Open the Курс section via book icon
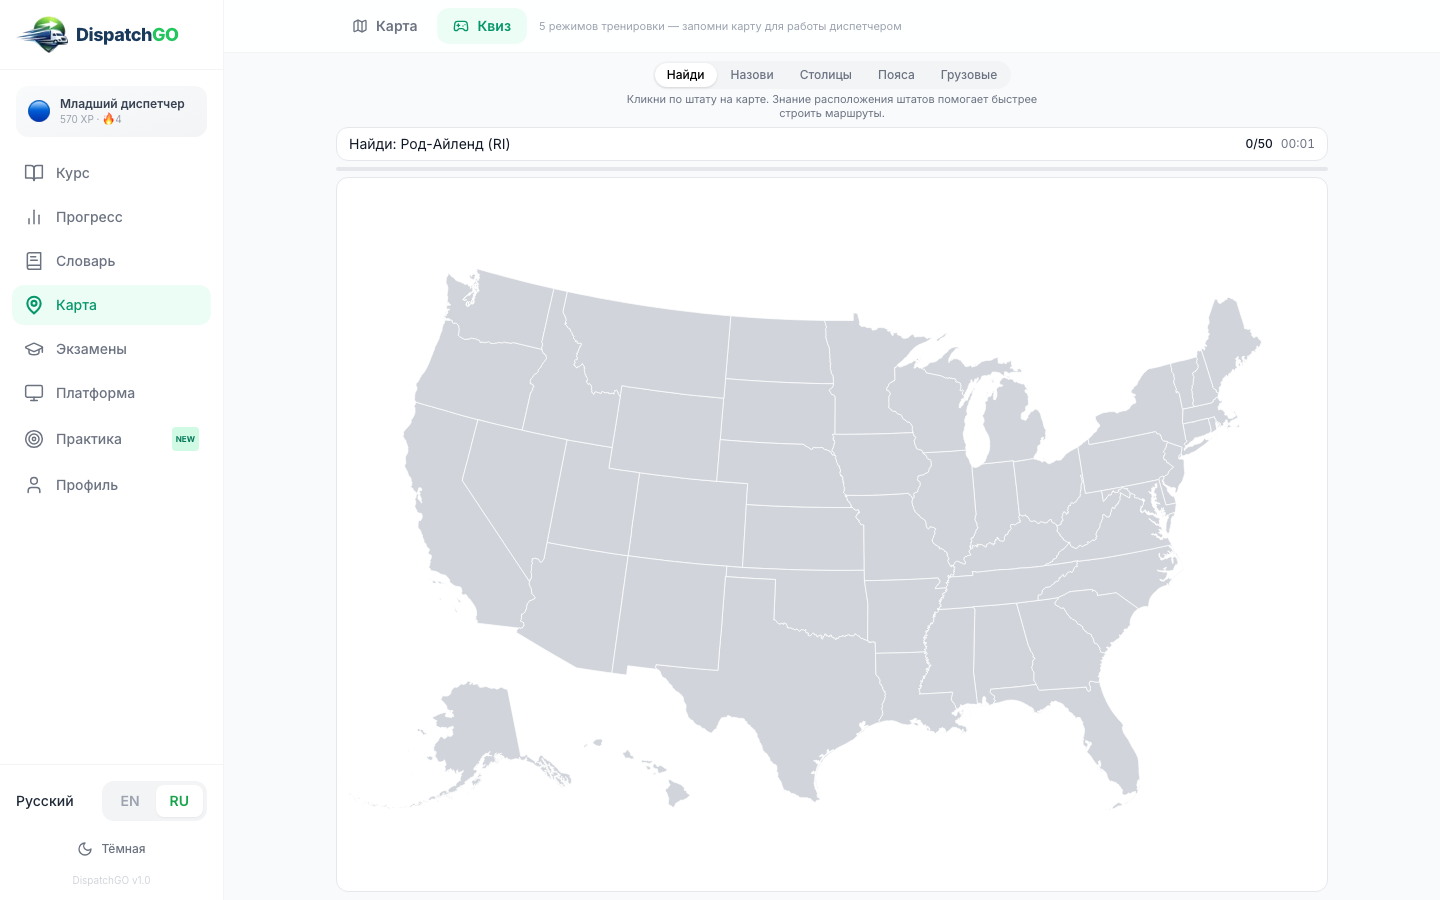This screenshot has width=1440, height=900. tap(34, 173)
